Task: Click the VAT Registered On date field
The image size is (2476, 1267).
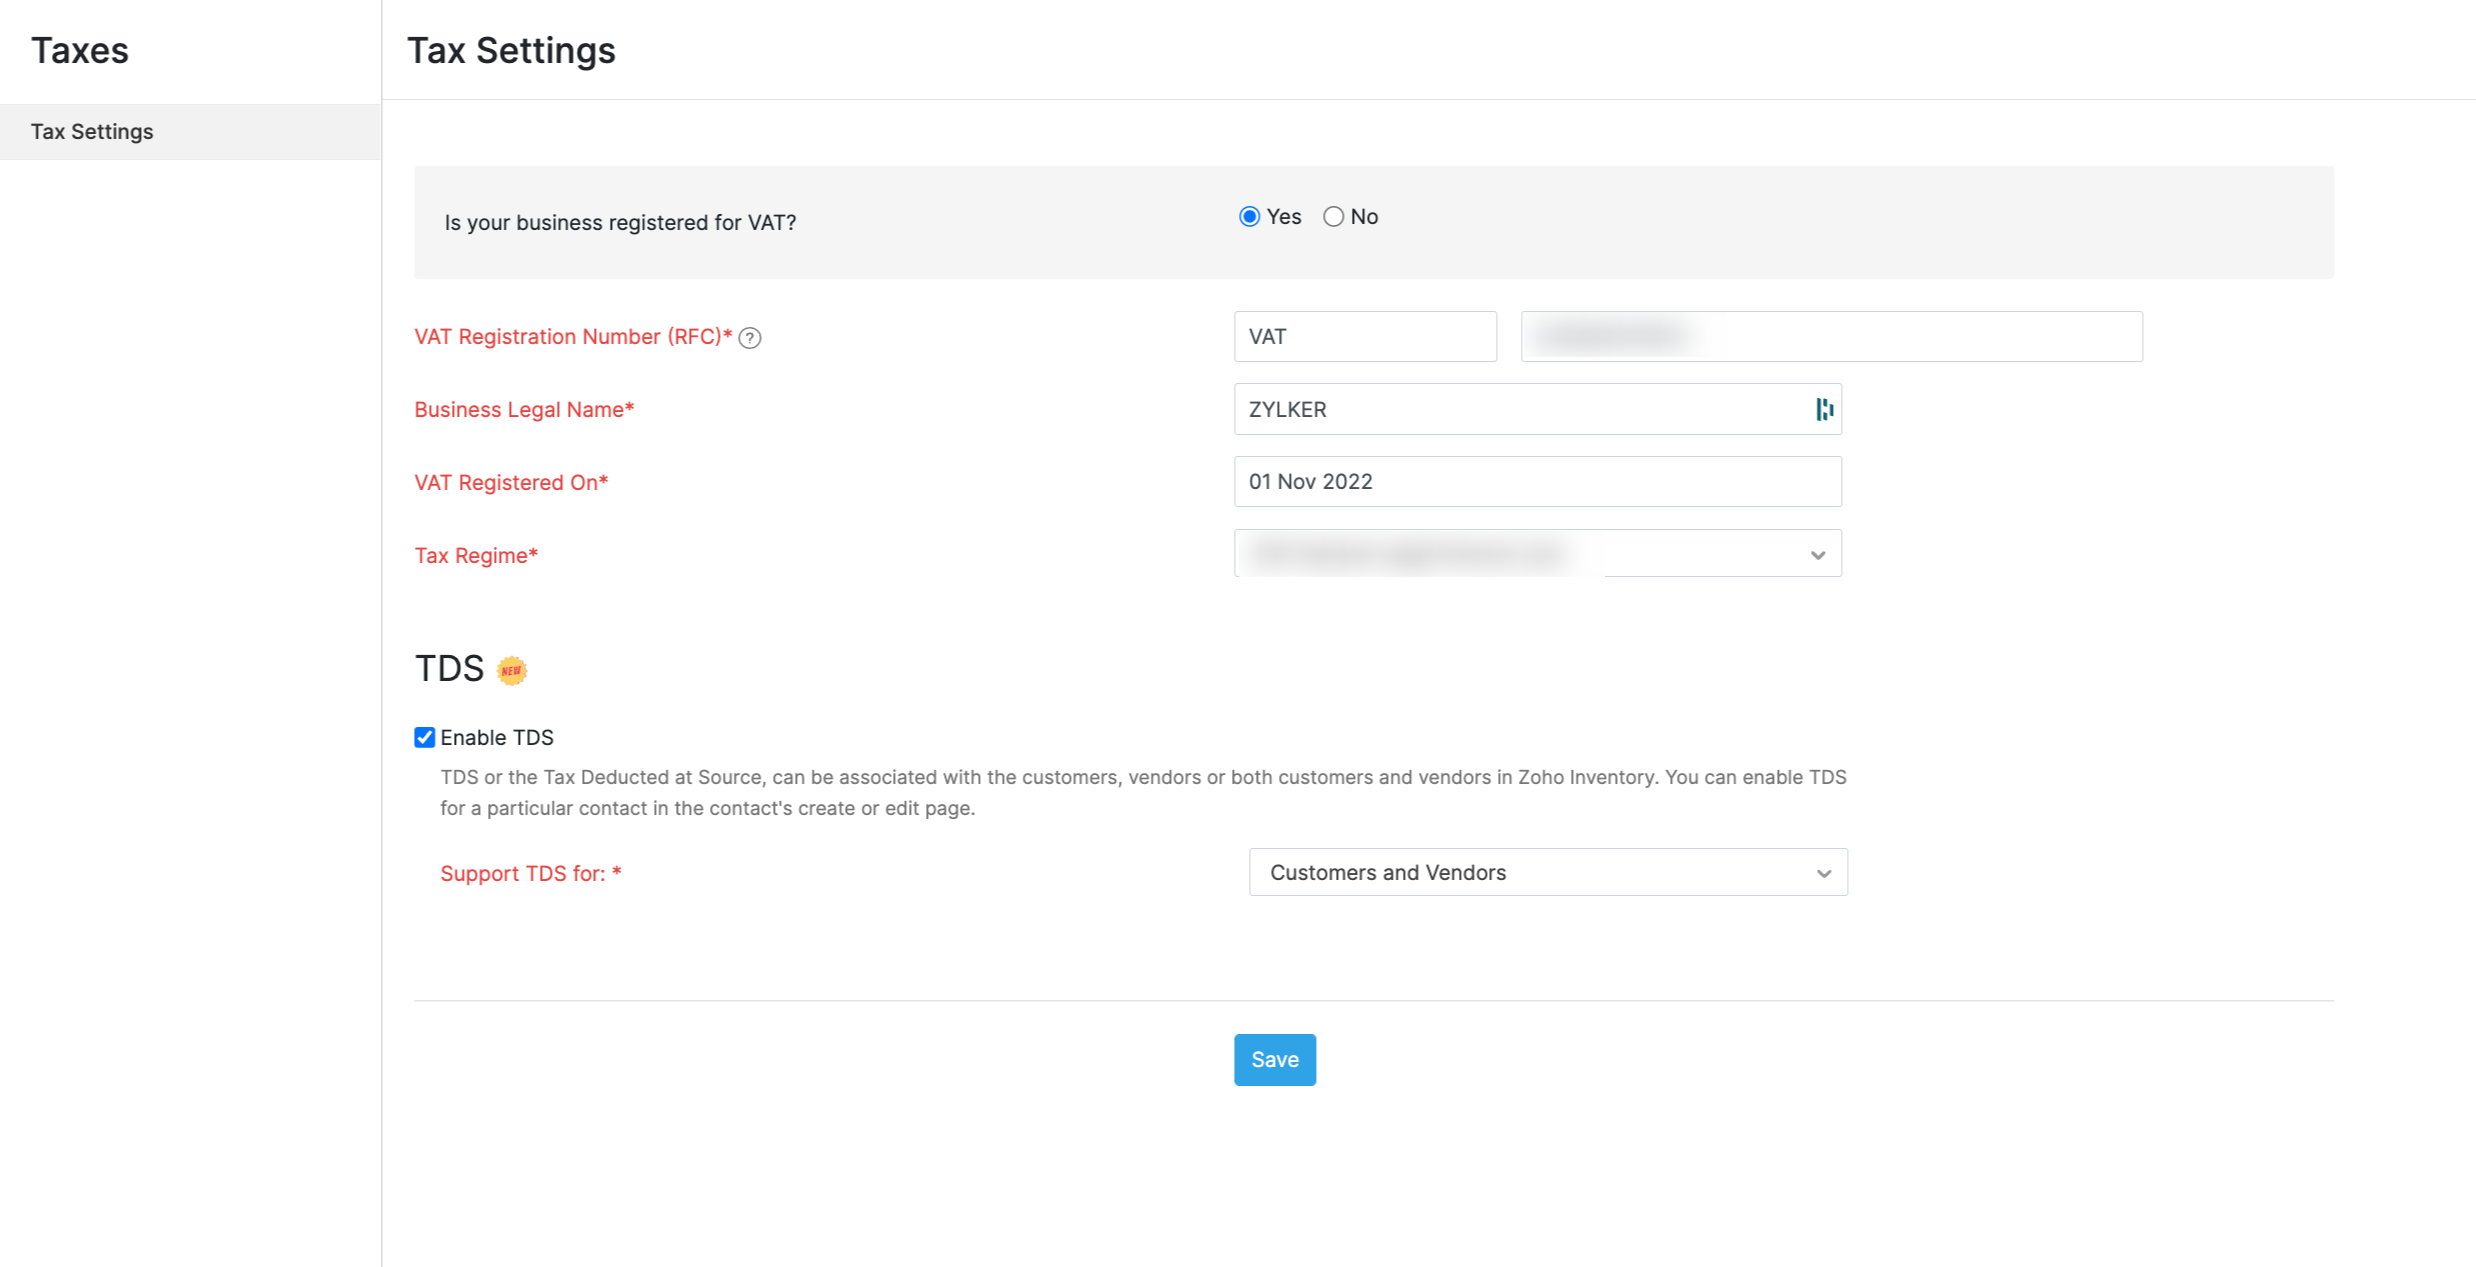Action: [1536, 482]
